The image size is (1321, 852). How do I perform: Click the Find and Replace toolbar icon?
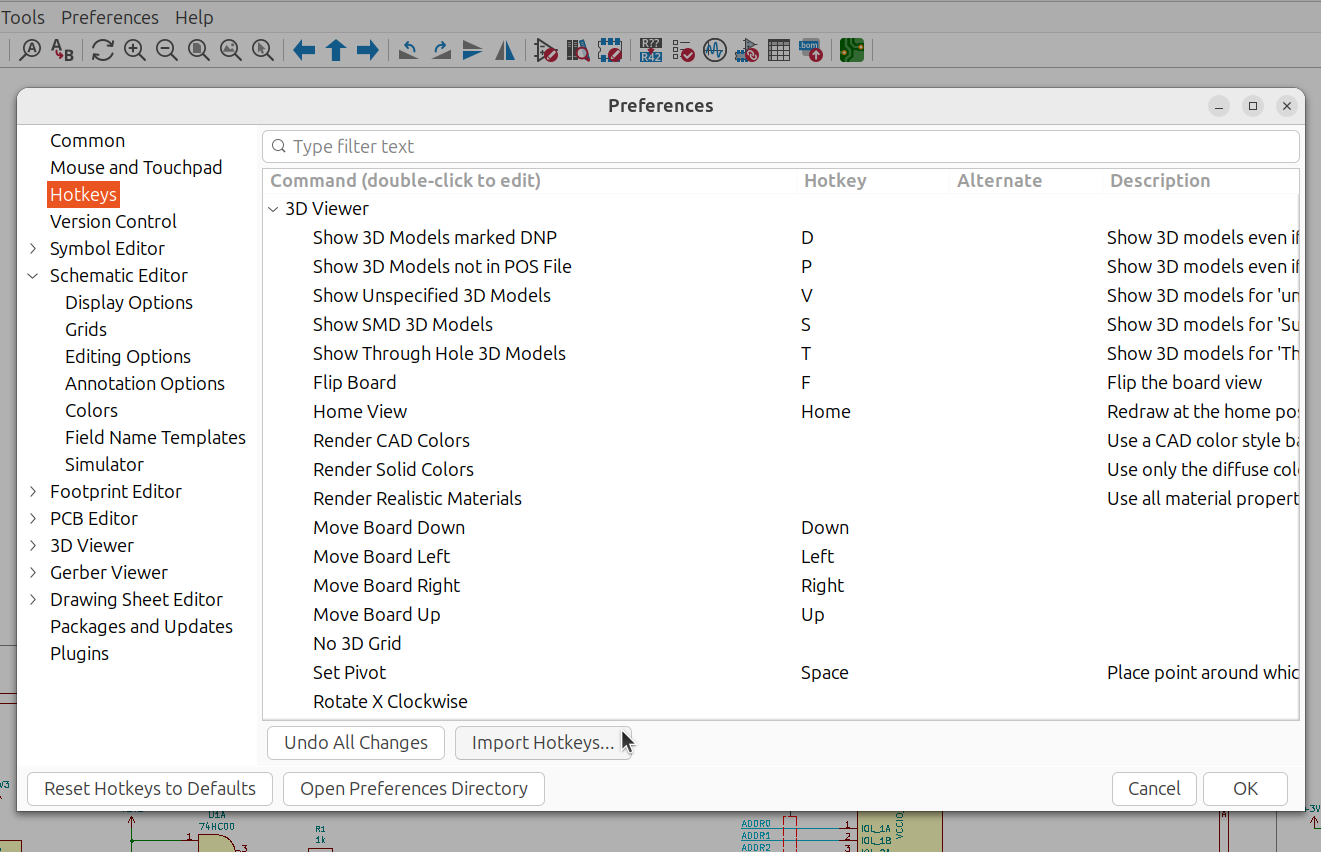pos(62,50)
